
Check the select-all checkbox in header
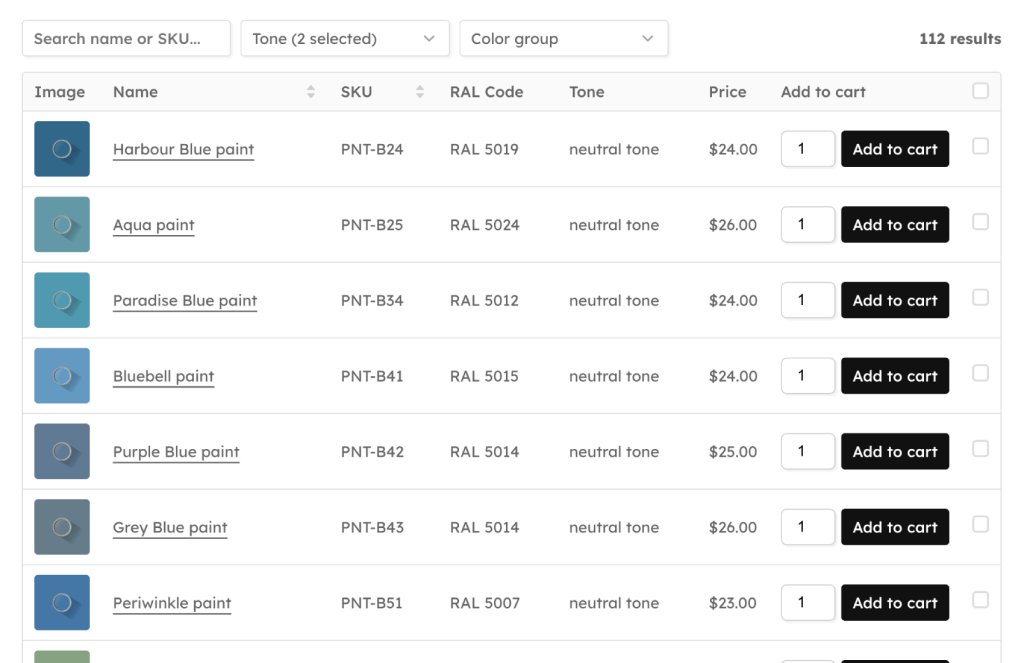(980, 89)
